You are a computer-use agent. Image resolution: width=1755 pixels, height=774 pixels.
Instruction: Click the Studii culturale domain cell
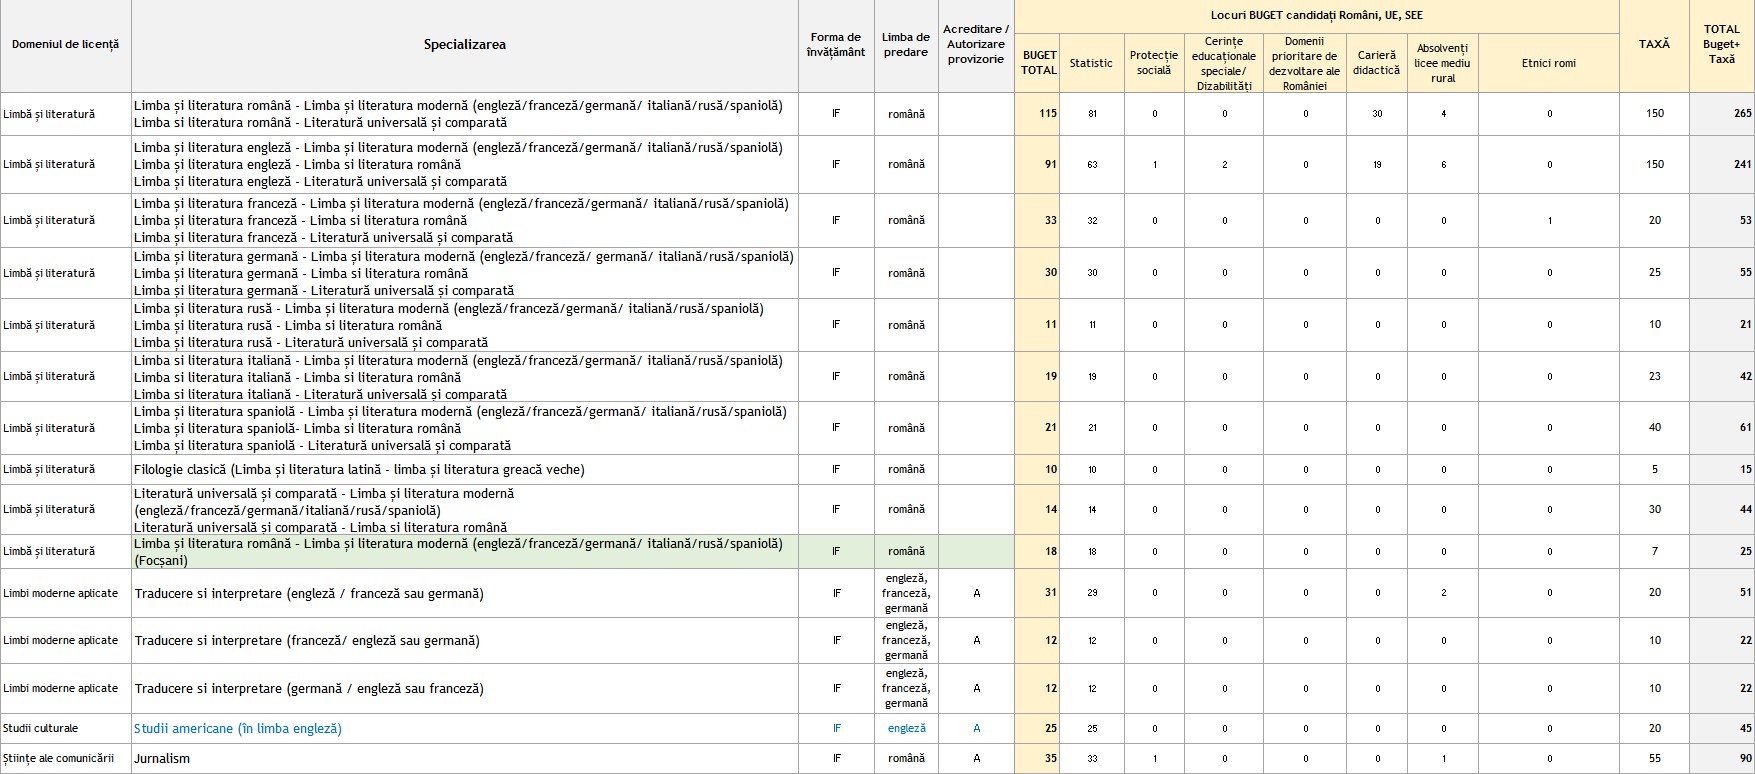(65, 729)
